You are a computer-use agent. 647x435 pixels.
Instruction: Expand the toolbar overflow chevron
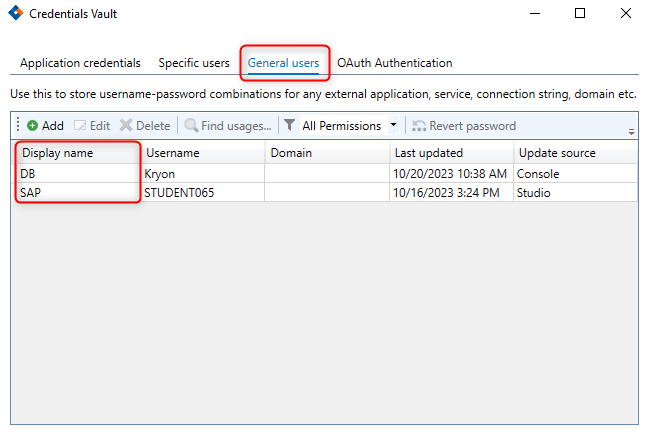coord(631,131)
